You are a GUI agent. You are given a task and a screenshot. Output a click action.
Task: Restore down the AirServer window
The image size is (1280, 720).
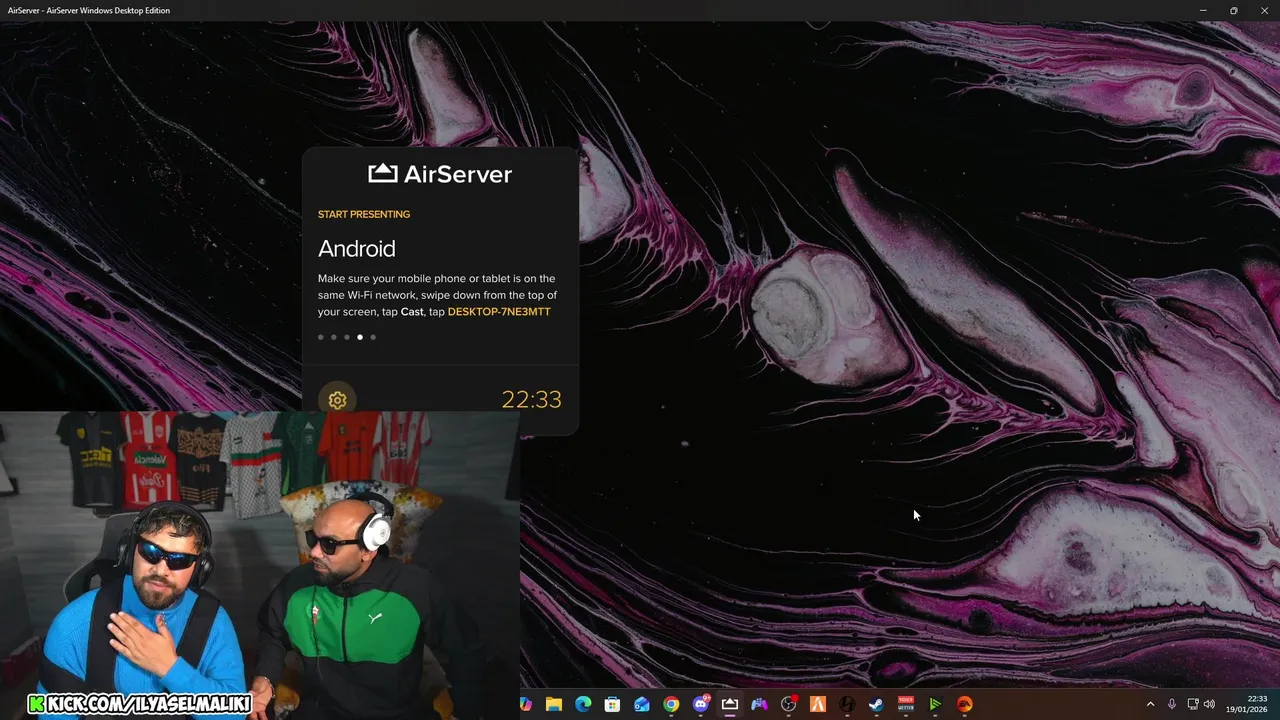tap(1233, 10)
